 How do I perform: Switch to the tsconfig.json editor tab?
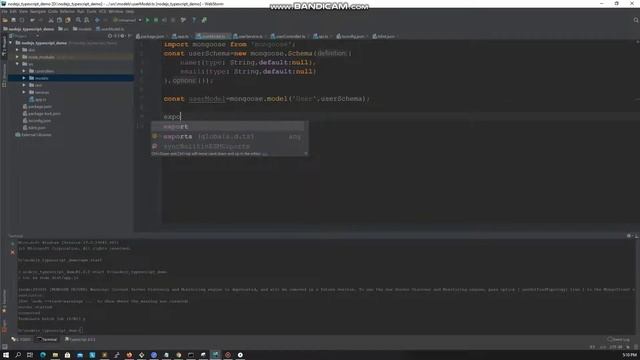[351, 36]
